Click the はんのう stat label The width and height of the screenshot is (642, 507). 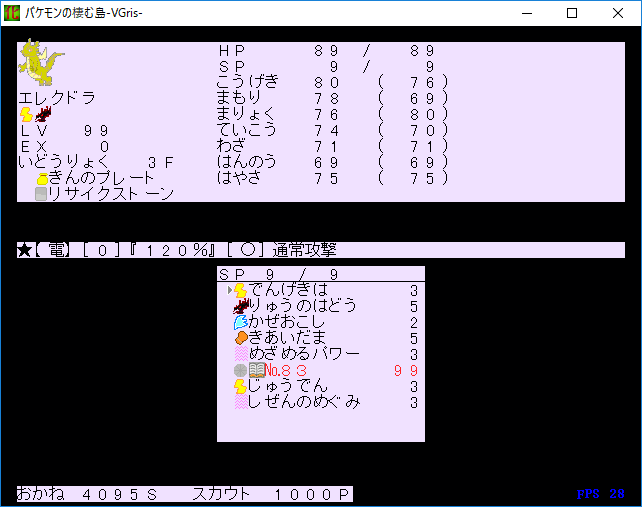246,162
